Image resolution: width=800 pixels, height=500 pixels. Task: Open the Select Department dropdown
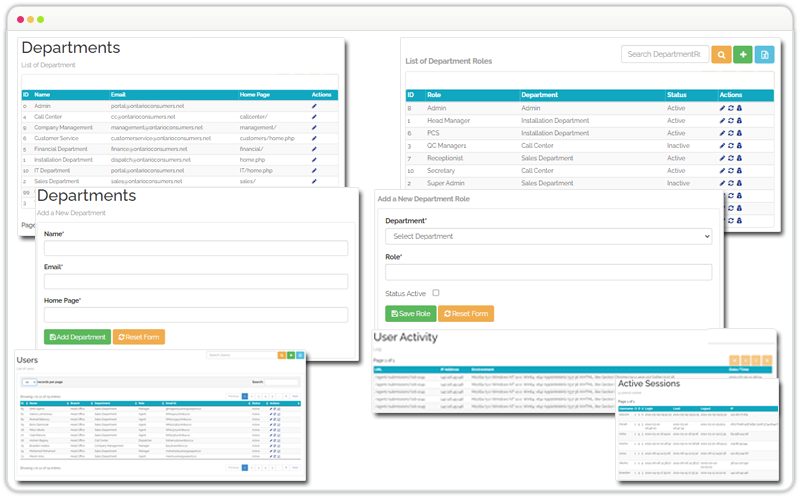coord(548,236)
